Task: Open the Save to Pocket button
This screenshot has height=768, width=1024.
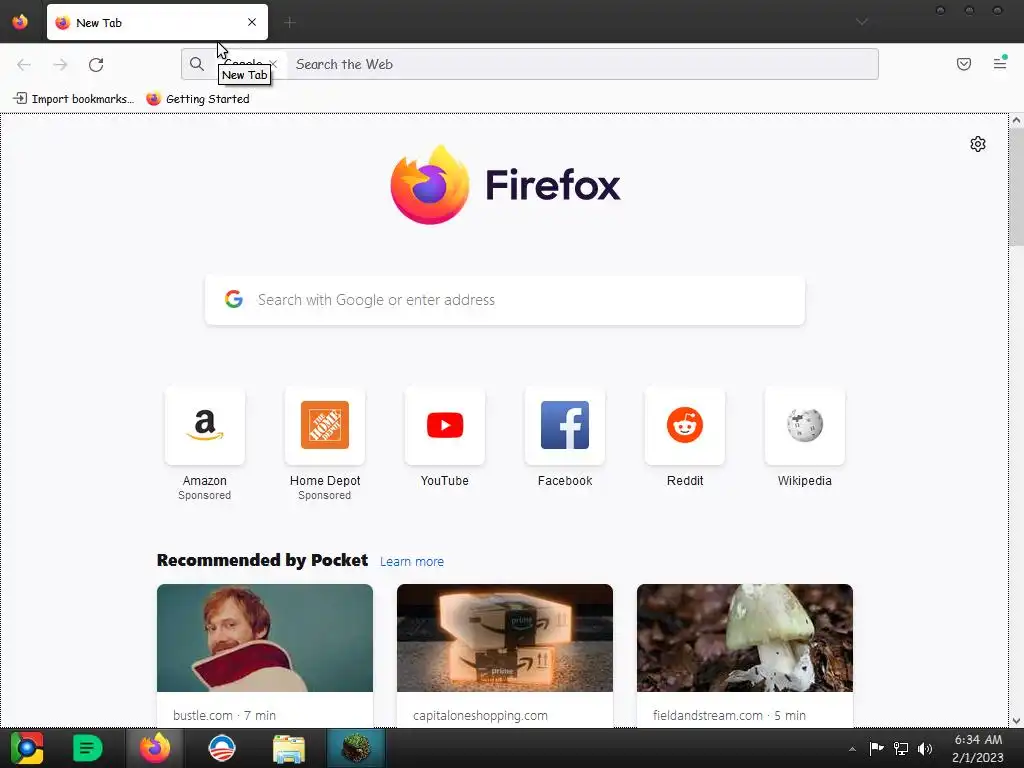Action: click(964, 64)
